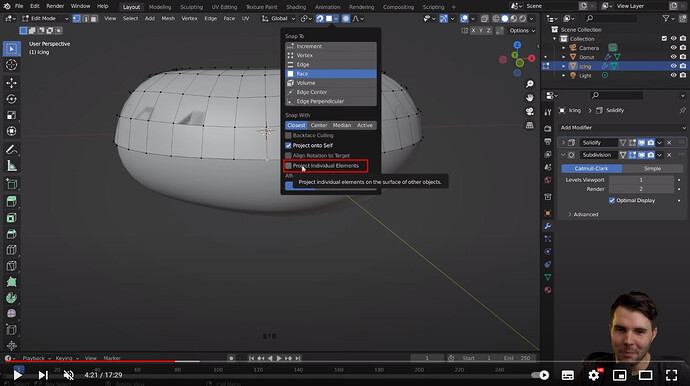Remove the Solidify modifier
The height and width of the screenshot is (386, 690).
pos(669,143)
